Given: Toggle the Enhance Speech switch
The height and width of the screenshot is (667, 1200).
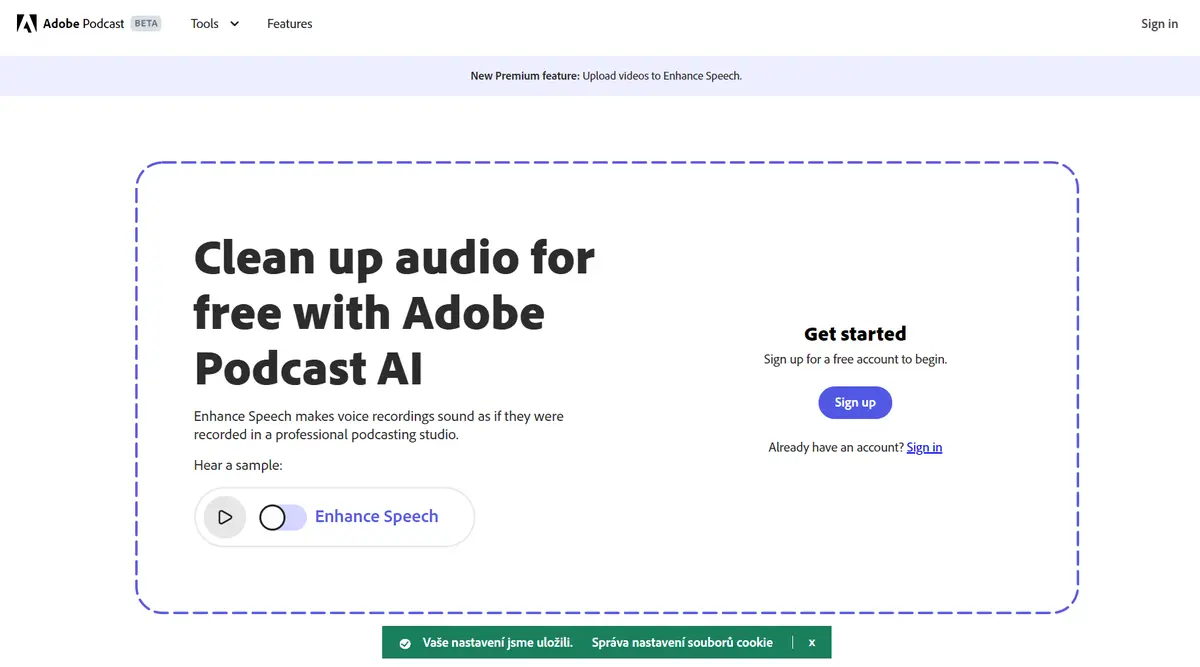Looking at the screenshot, I should coord(282,517).
